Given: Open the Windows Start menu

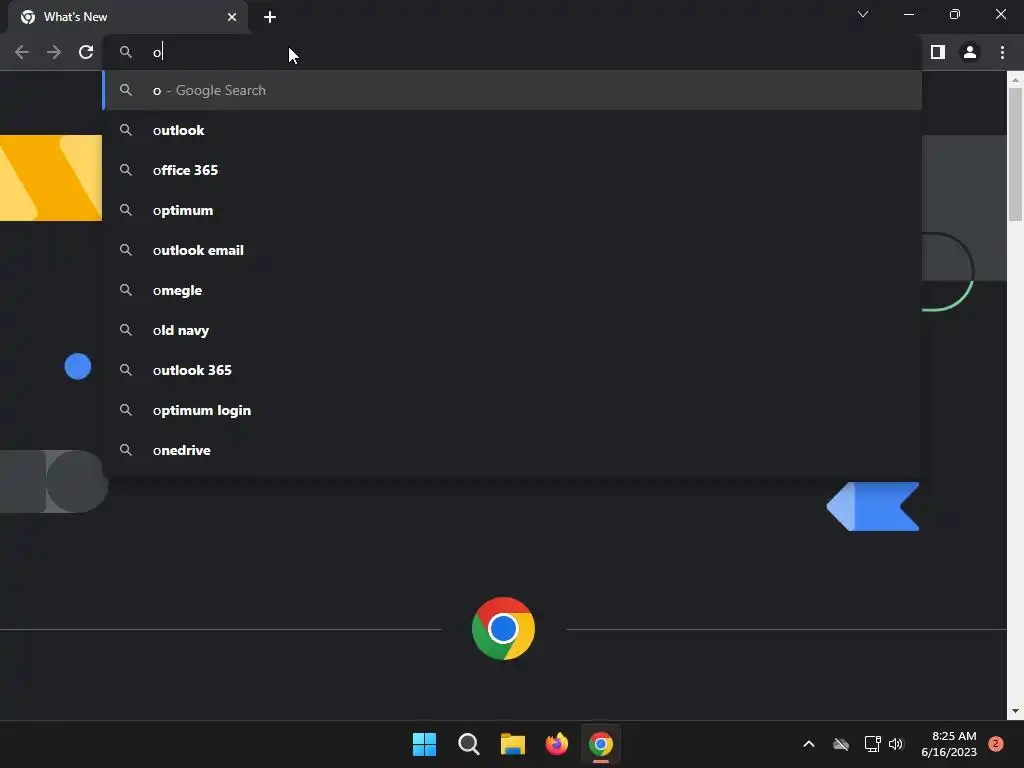Looking at the screenshot, I should (x=424, y=744).
